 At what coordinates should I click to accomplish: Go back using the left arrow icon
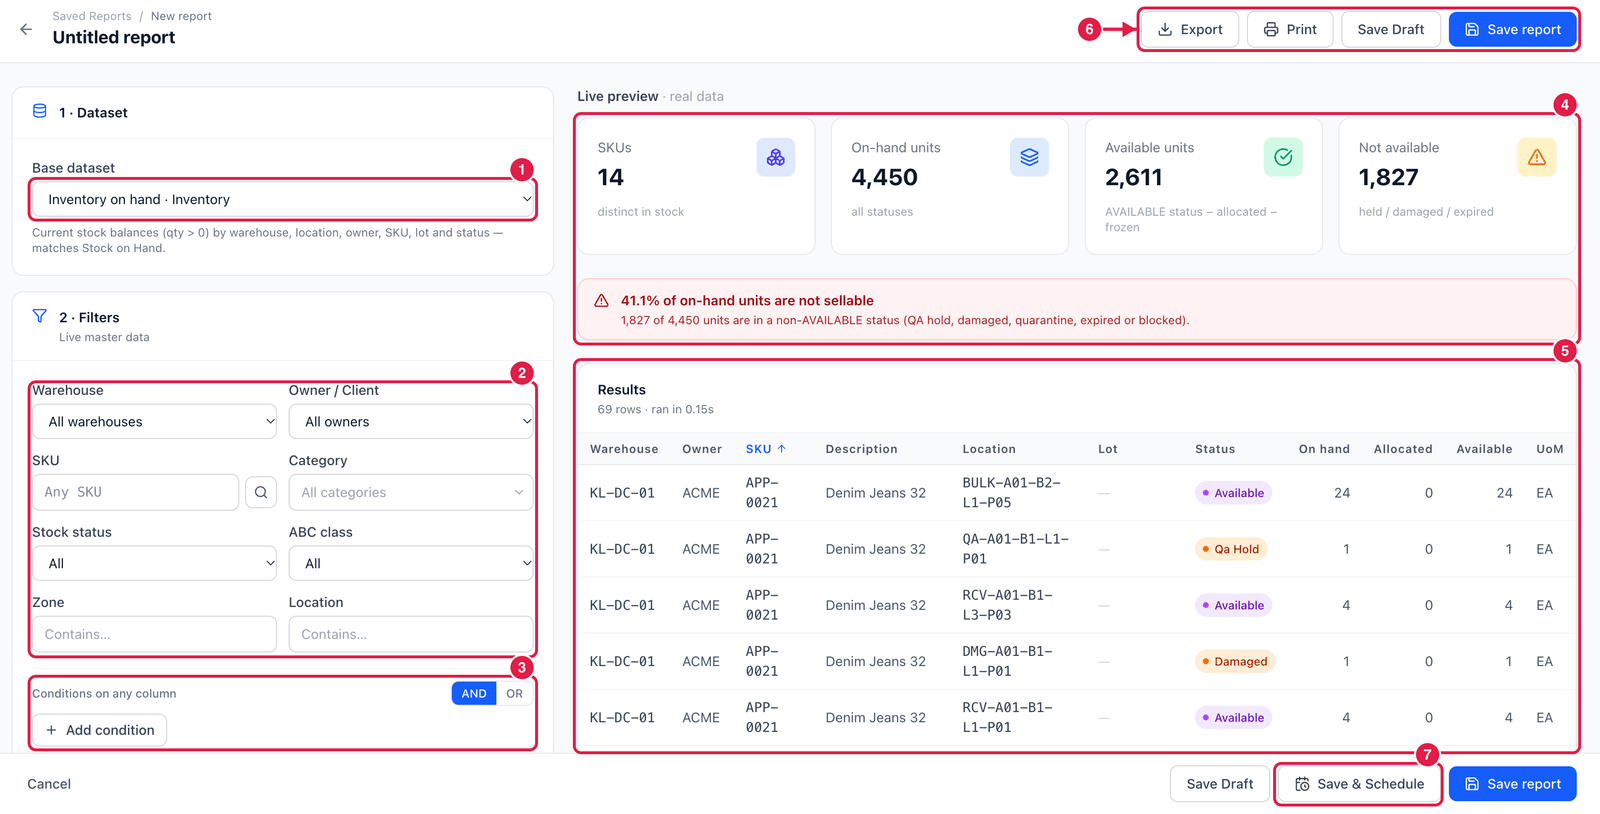pos(26,29)
